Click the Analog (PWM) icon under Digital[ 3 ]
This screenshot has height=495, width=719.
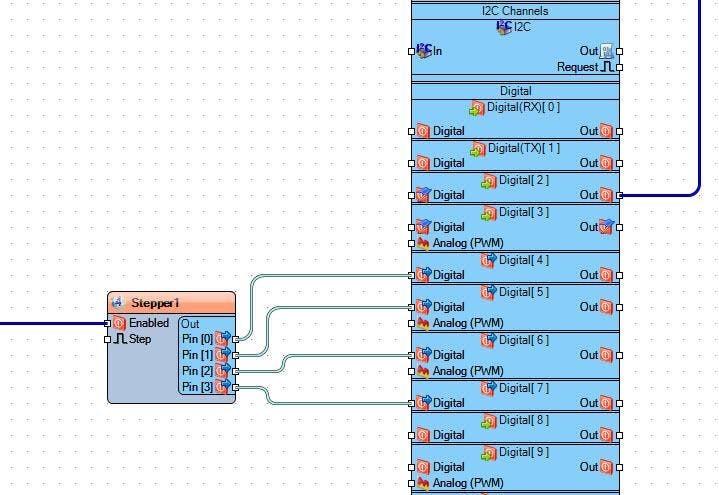[x=423, y=243]
